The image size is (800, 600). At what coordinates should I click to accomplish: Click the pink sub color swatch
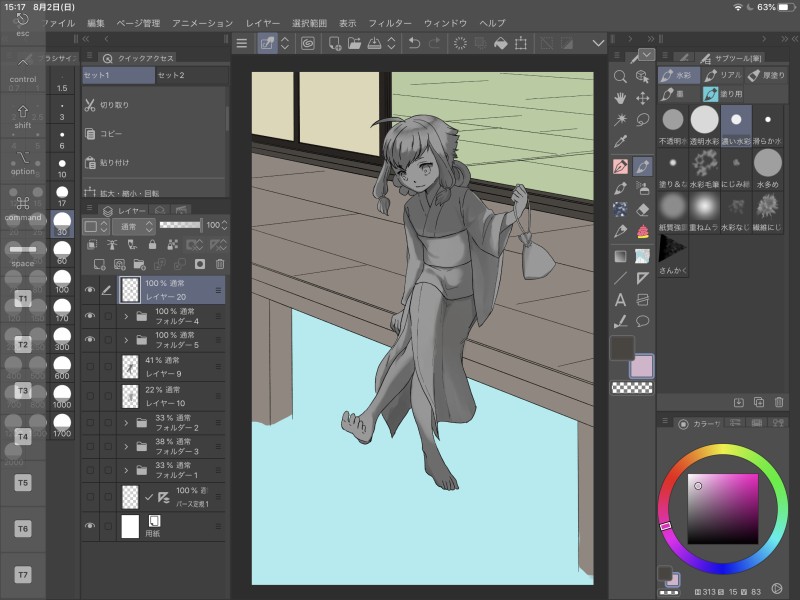(641, 366)
